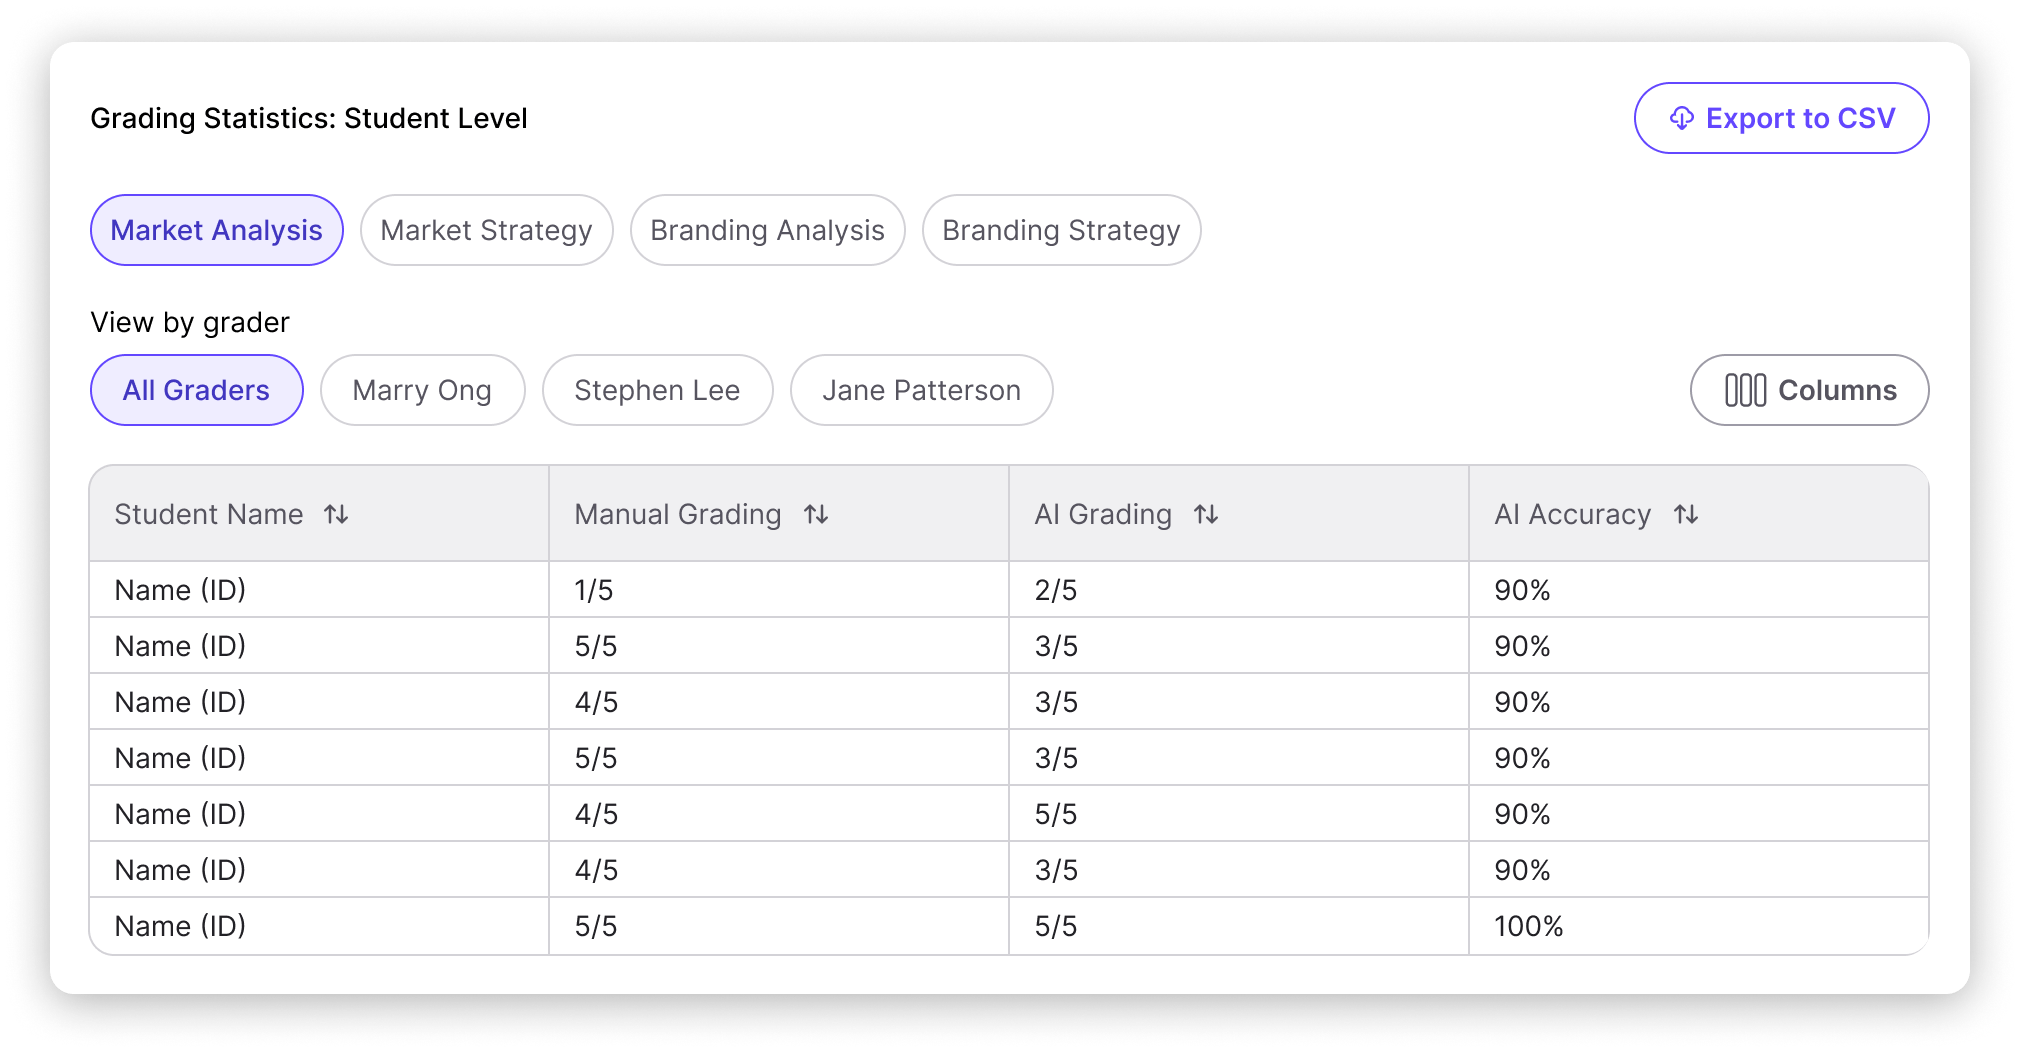Filter by All Graders
The image size is (2020, 1052).
[196, 390]
